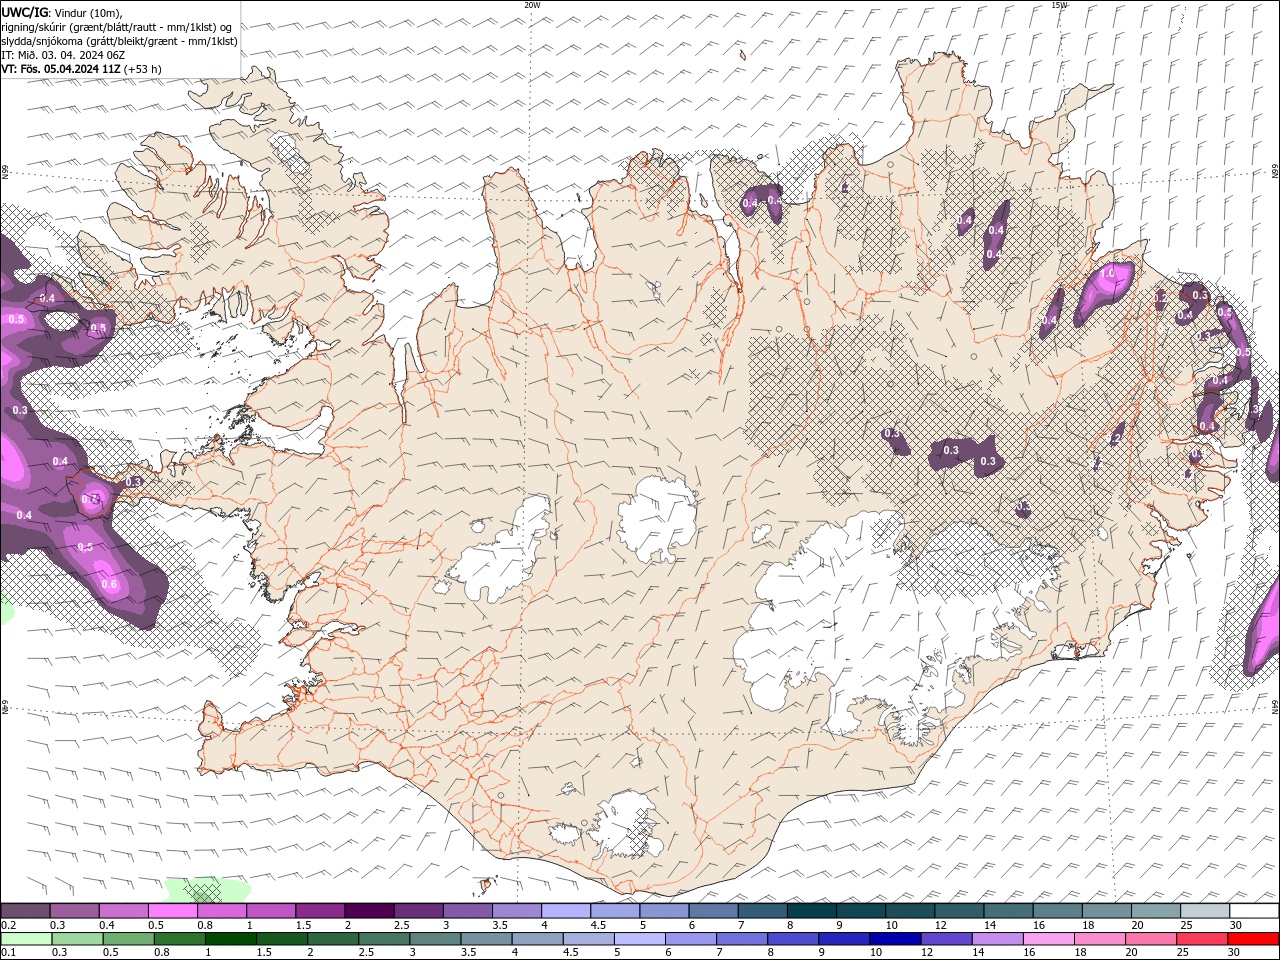Select upper legend swatch between 1.5 and 2
Screen dimensions: 1280x960
(320, 911)
